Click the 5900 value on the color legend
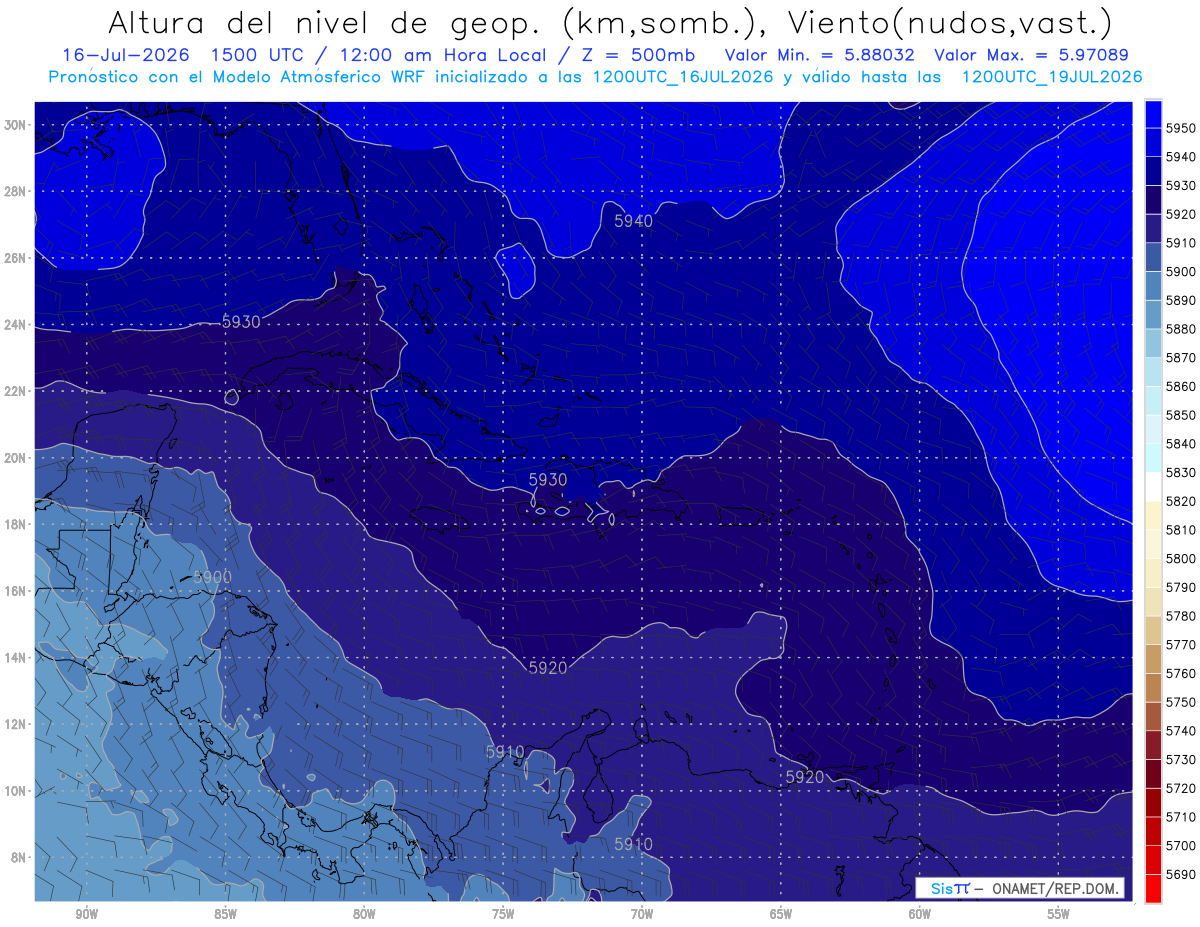This screenshot has height=927, width=1200. 1180,271
